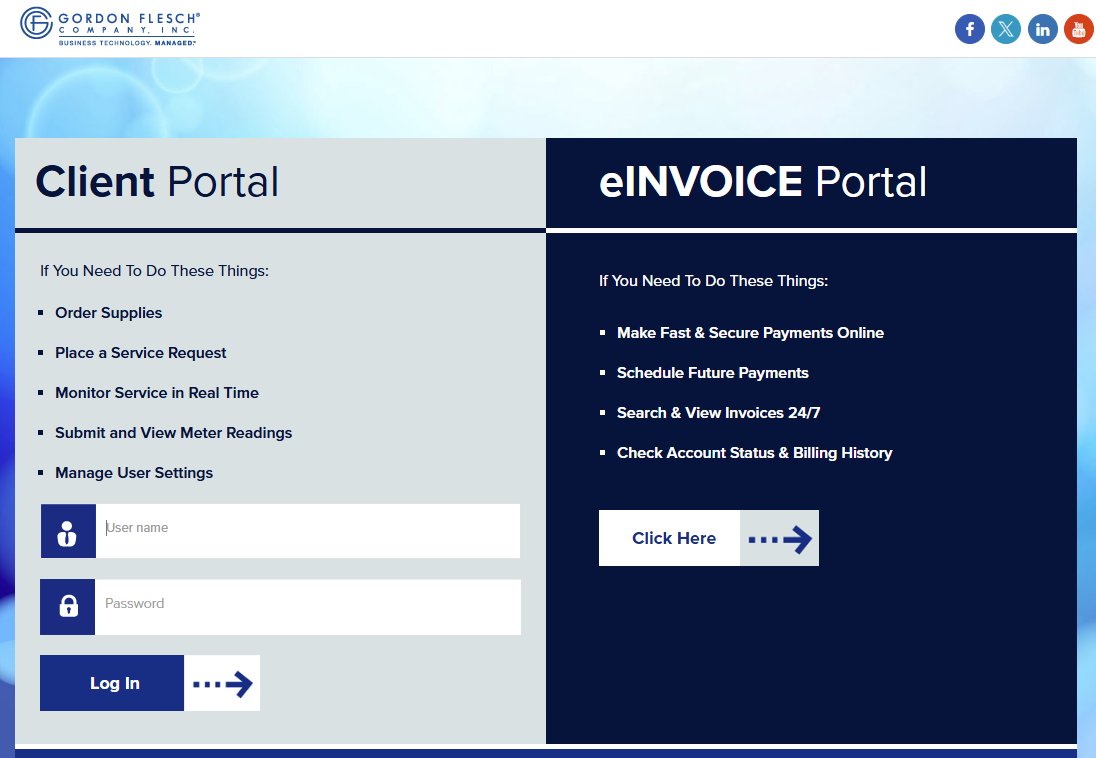The width and height of the screenshot is (1096, 758).
Task: Click 'Check Account Status & Billing History'
Action: point(754,452)
